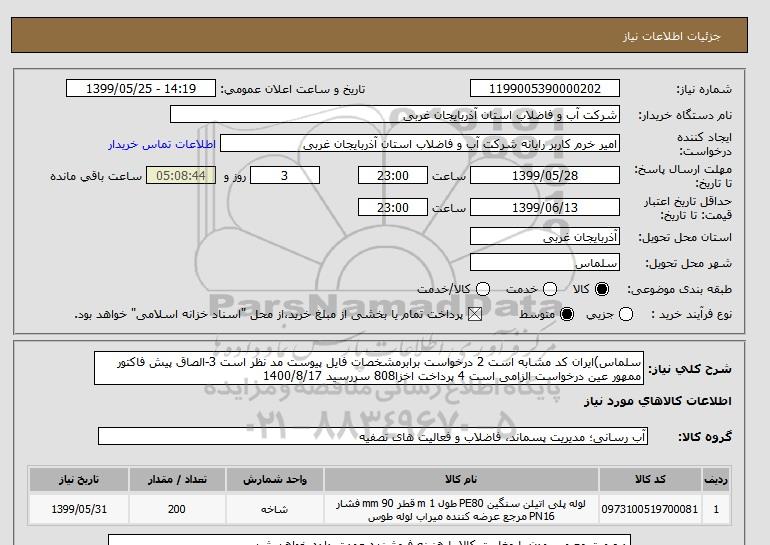
Task: Click the request creator name field
Action: (420, 144)
